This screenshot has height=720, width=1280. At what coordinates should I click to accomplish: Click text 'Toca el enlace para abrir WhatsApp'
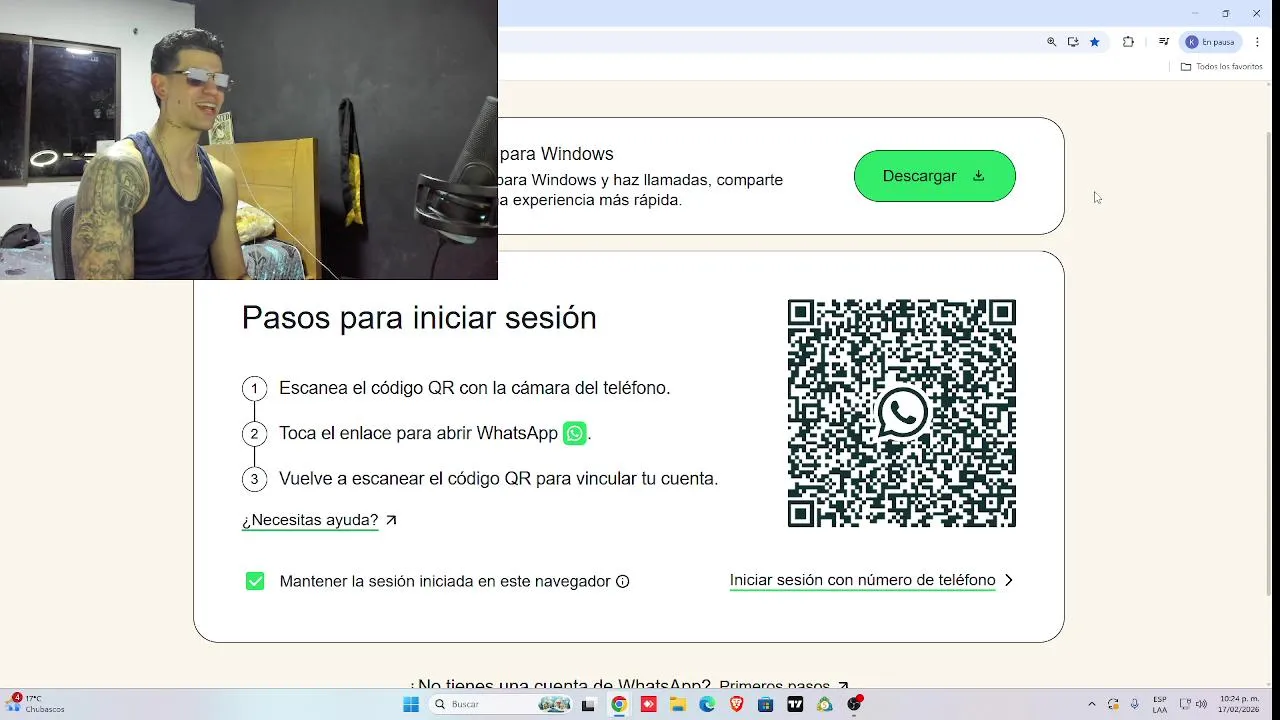(418, 433)
